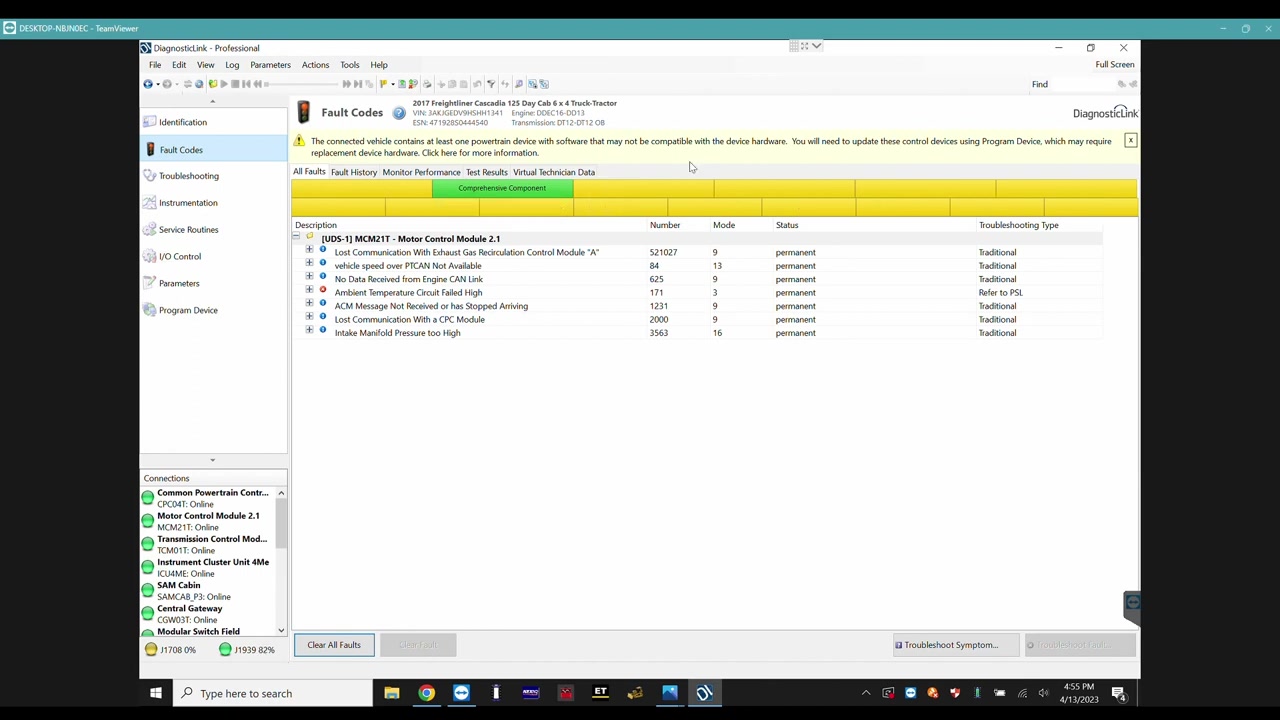Switch to the Fault History tab
1280x720 pixels.
pyautogui.click(x=354, y=172)
